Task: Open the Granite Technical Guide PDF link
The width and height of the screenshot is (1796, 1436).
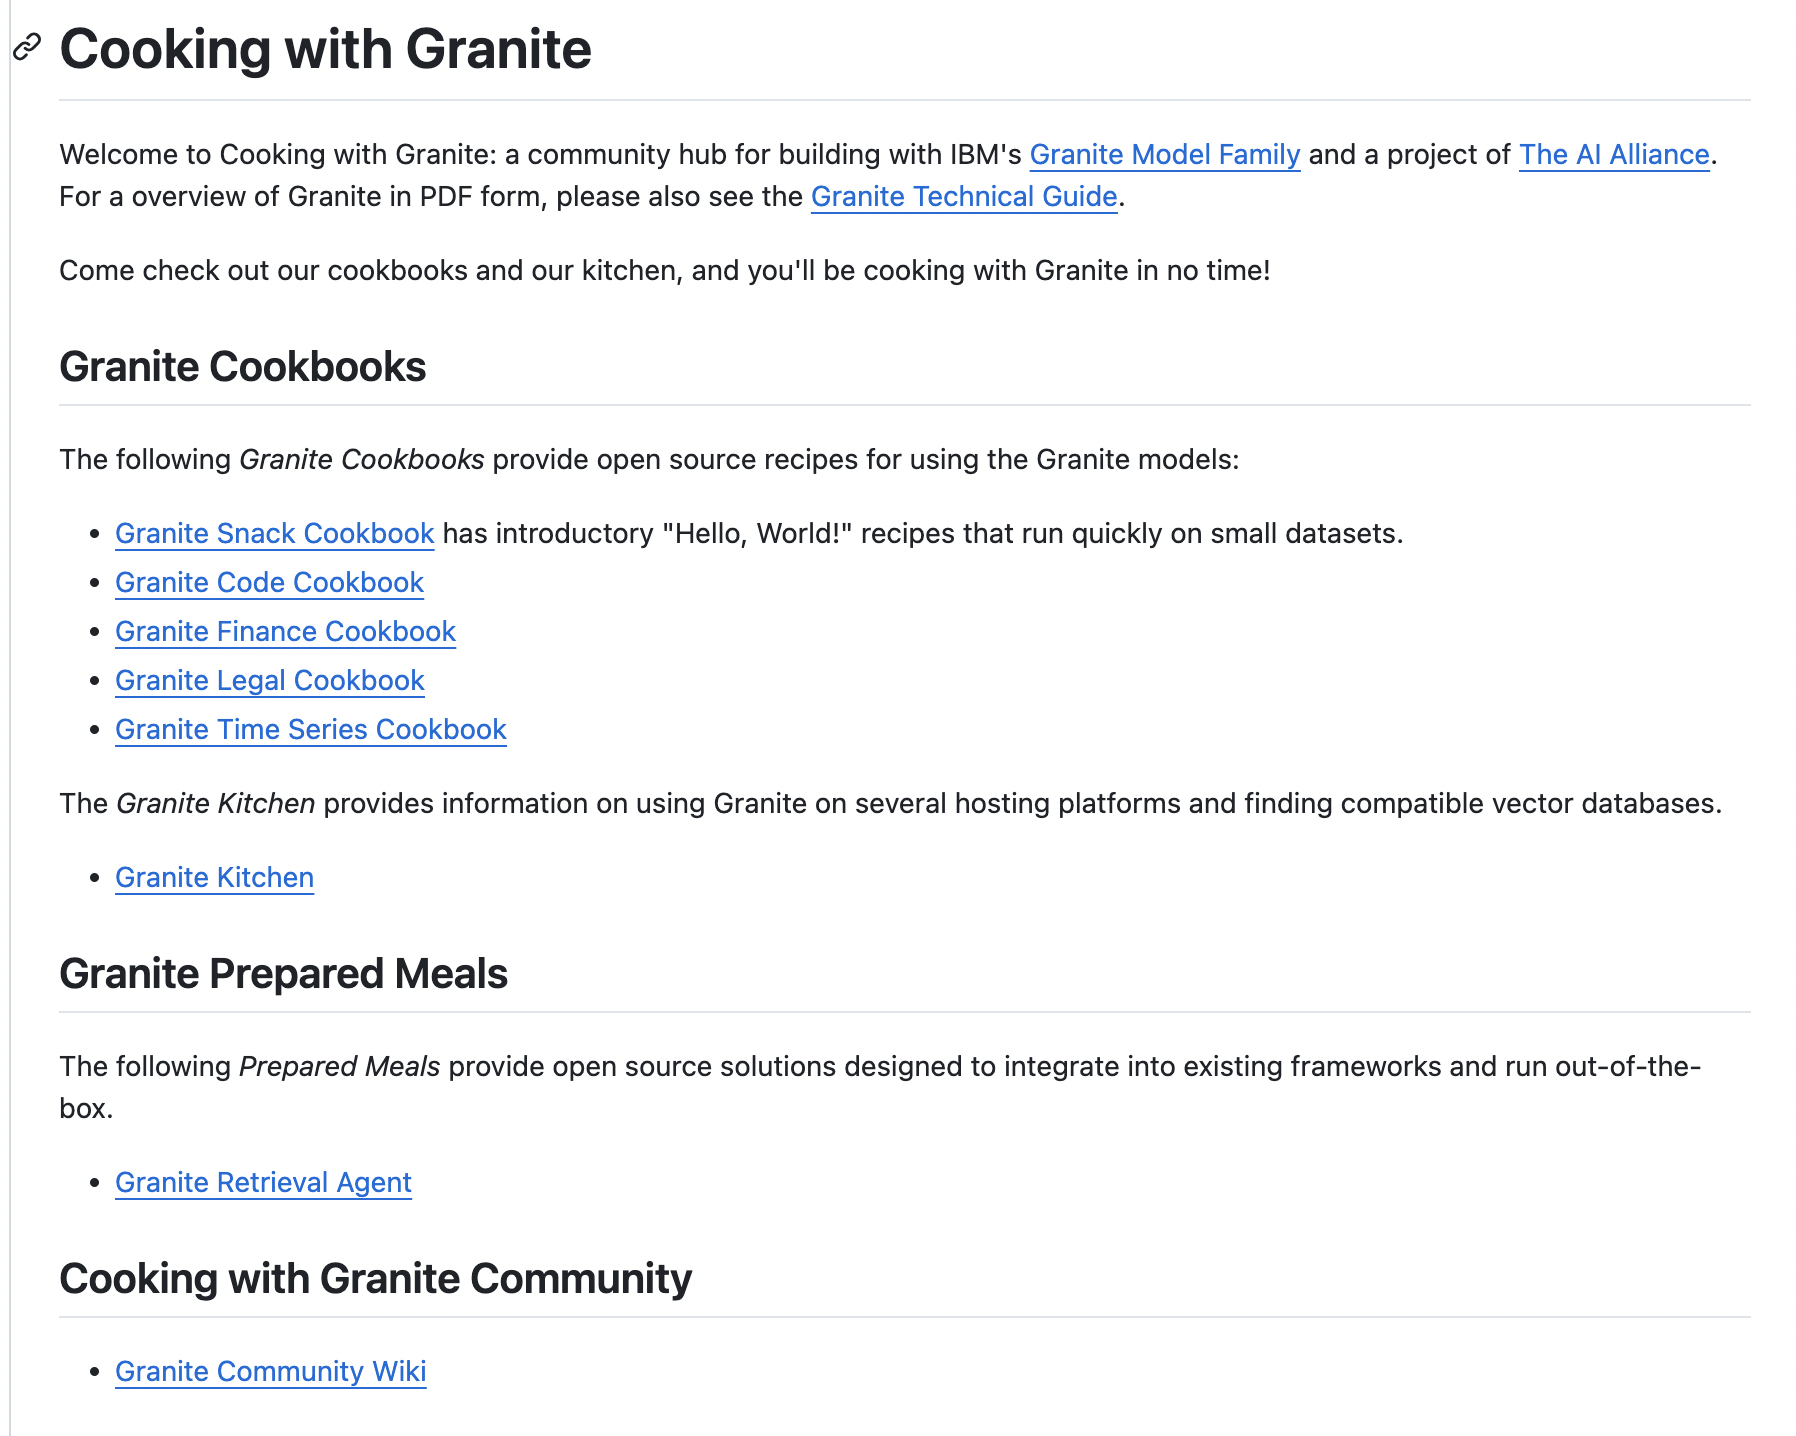Action: click(x=964, y=197)
